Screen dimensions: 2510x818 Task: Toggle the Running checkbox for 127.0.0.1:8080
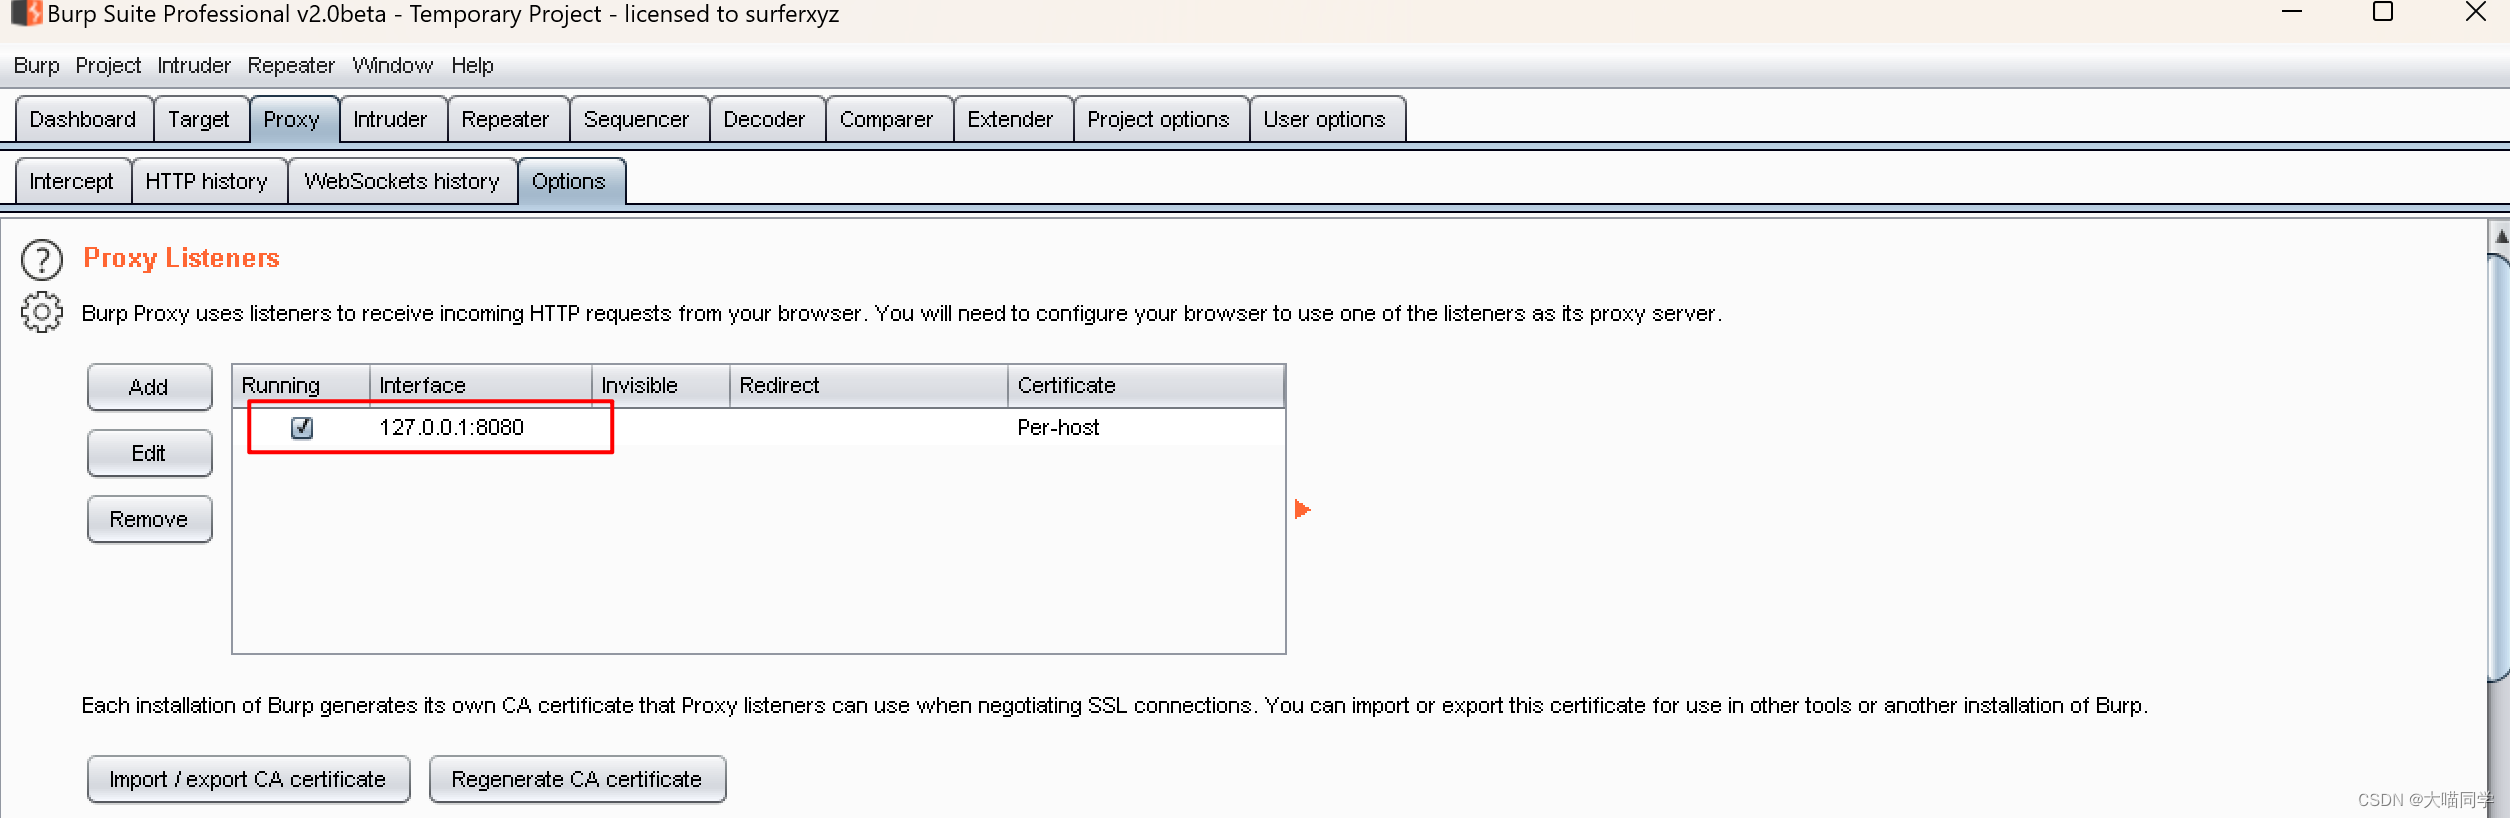click(x=302, y=428)
